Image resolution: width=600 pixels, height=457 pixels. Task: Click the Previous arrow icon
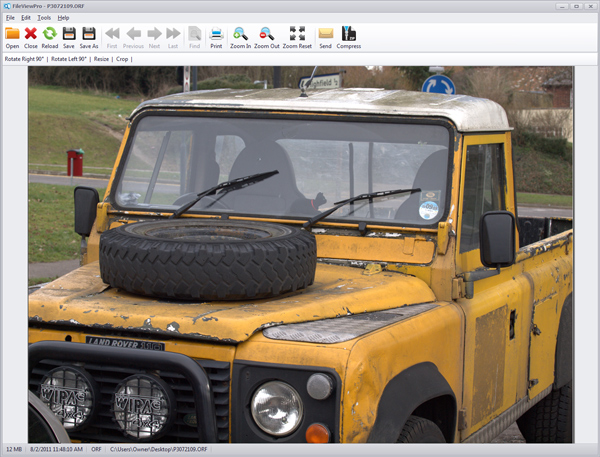[x=134, y=34]
